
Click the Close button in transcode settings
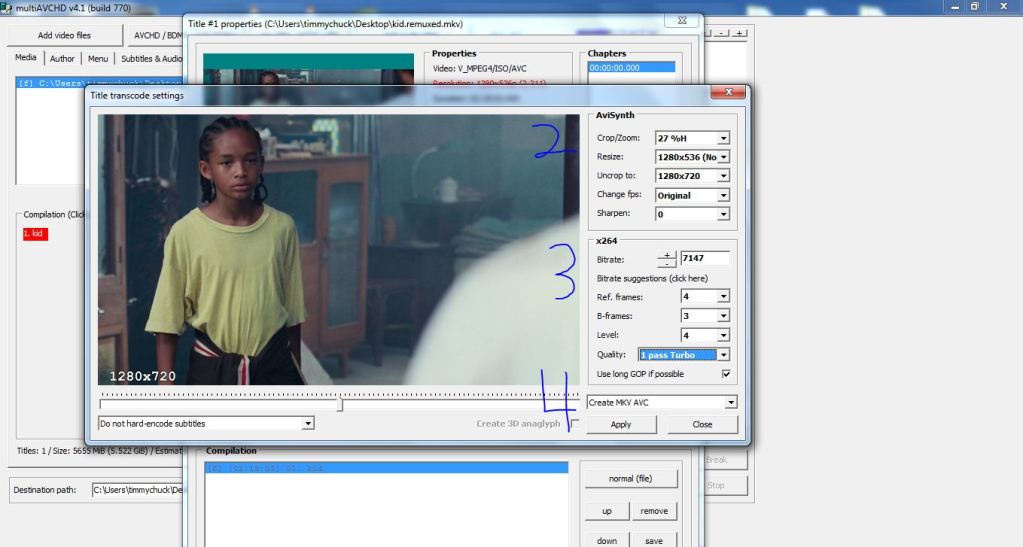coord(703,424)
